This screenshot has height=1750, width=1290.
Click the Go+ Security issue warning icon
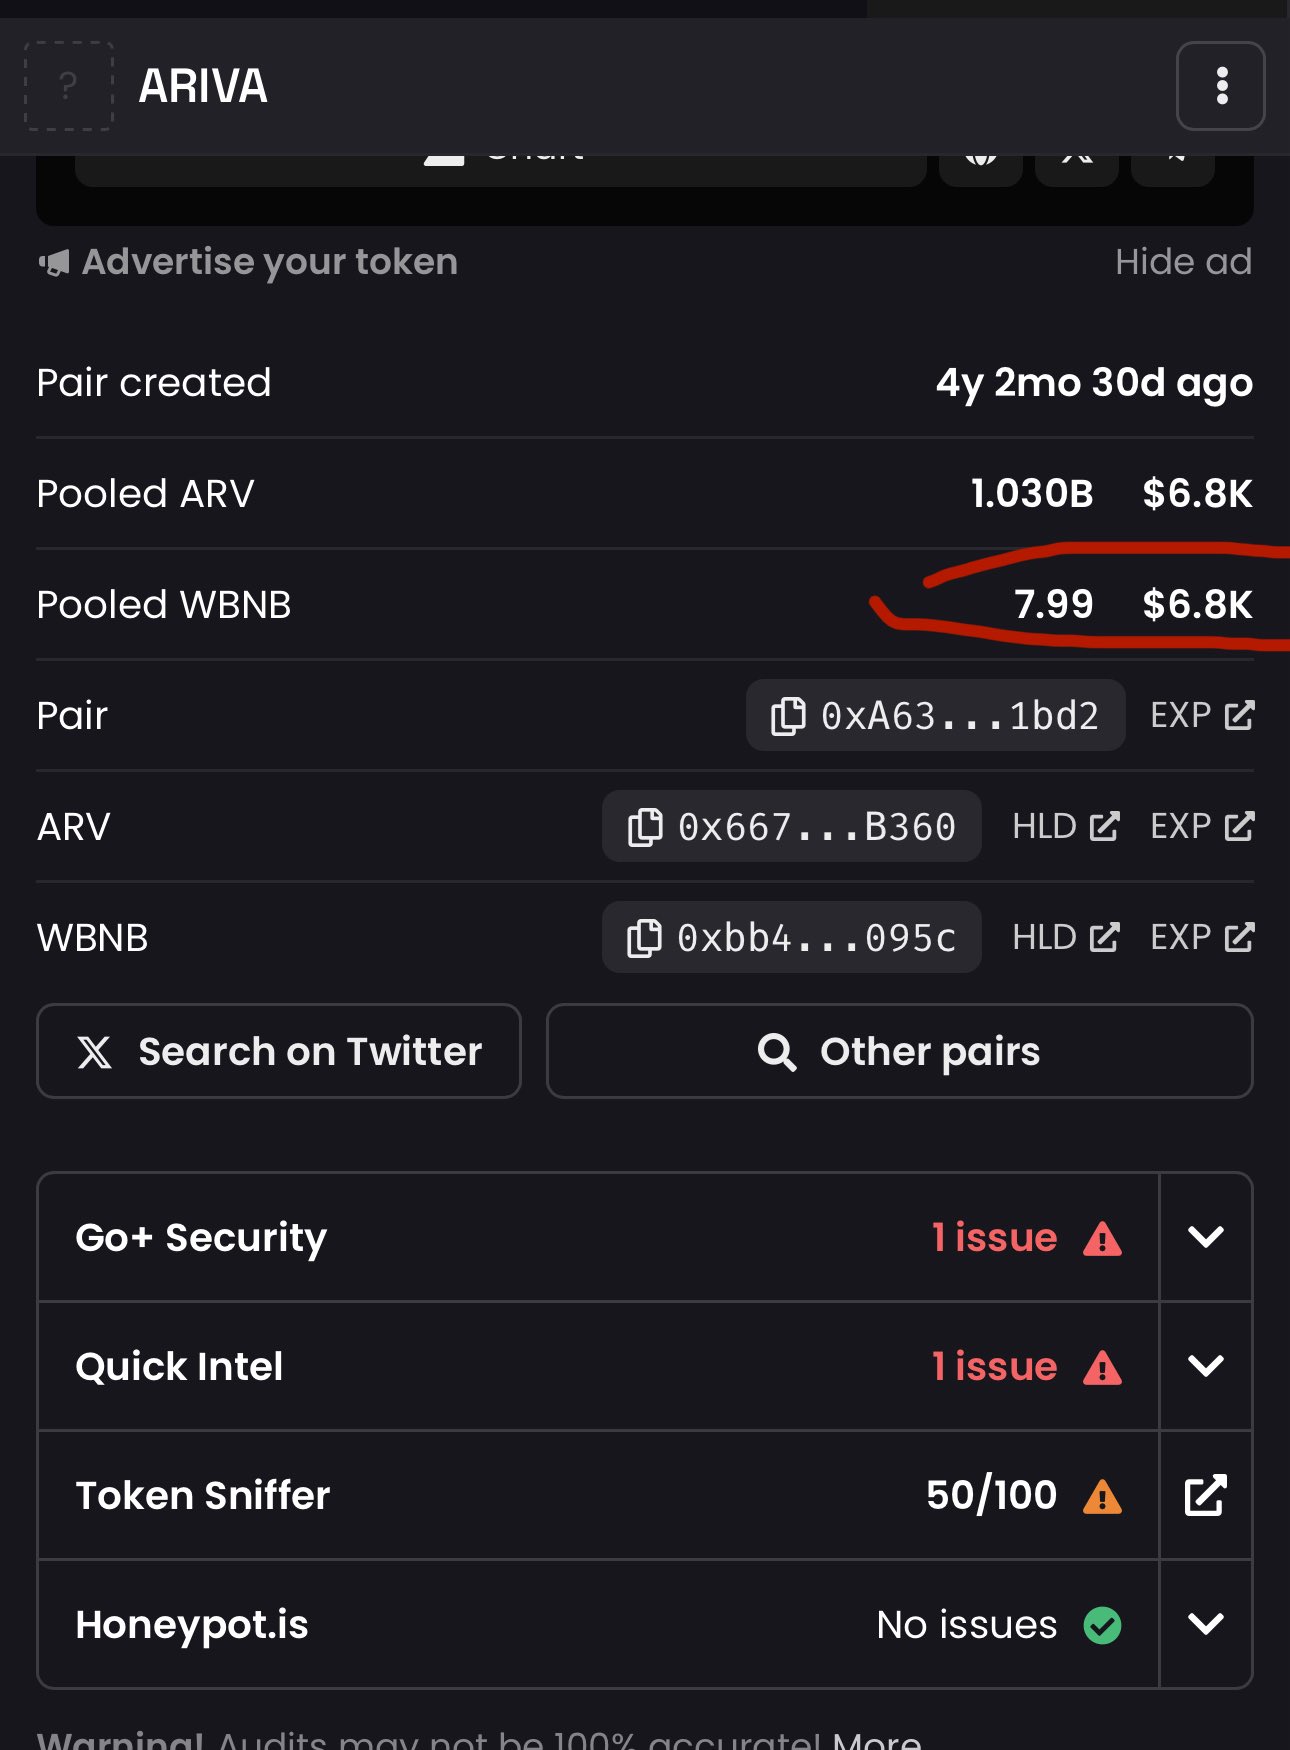[x=1102, y=1238]
